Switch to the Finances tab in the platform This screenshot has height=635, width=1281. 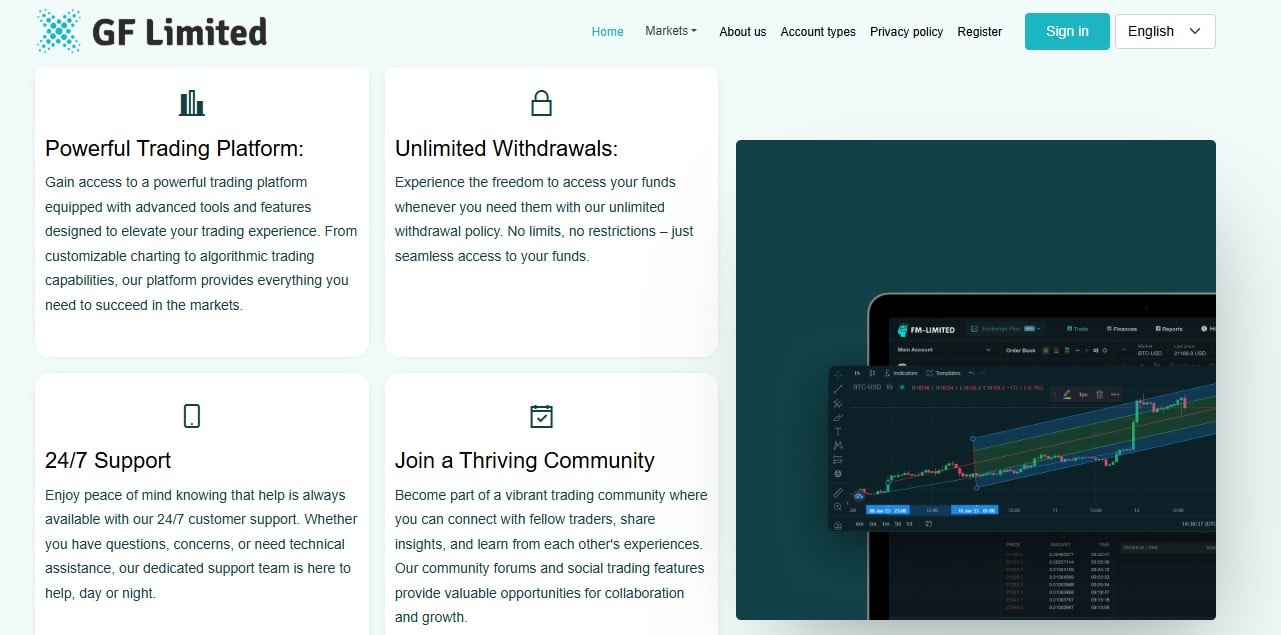pos(1122,329)
